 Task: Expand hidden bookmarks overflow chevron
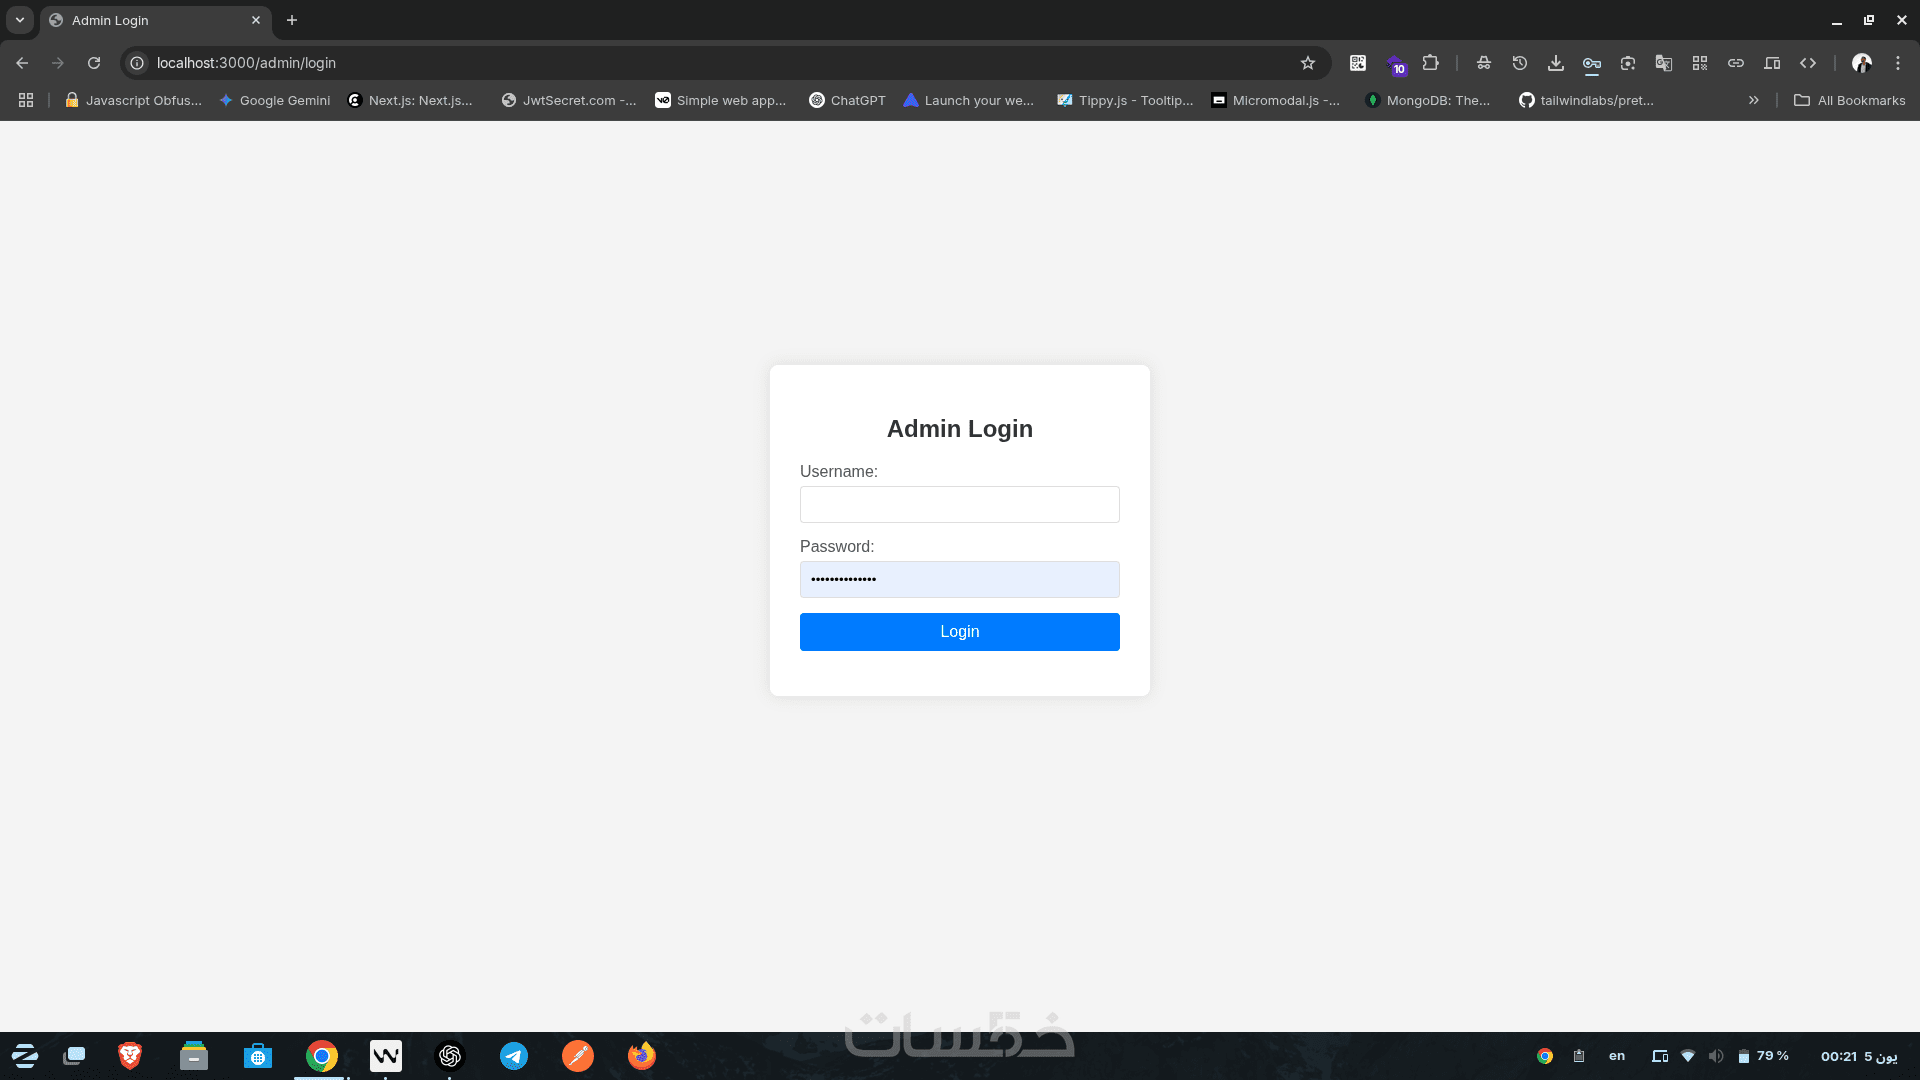(x=1754, y=100)
